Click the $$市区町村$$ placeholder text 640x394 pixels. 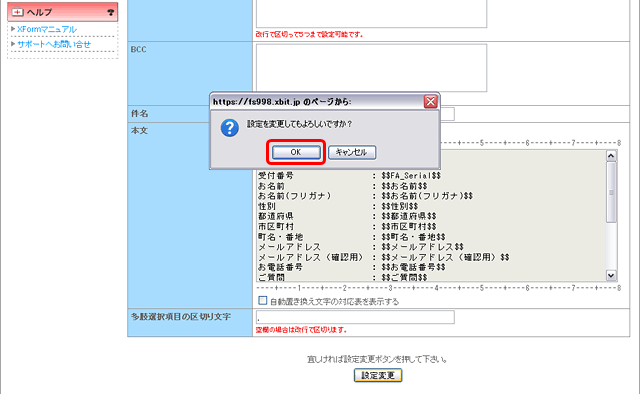[x=409, y=226]
